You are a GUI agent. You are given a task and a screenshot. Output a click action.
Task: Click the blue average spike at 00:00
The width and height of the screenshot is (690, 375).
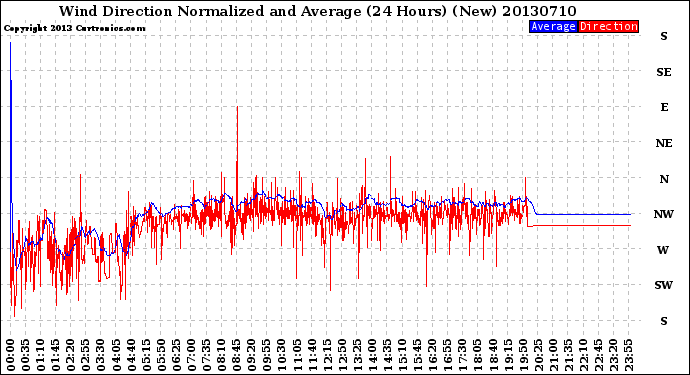[11, 123]
